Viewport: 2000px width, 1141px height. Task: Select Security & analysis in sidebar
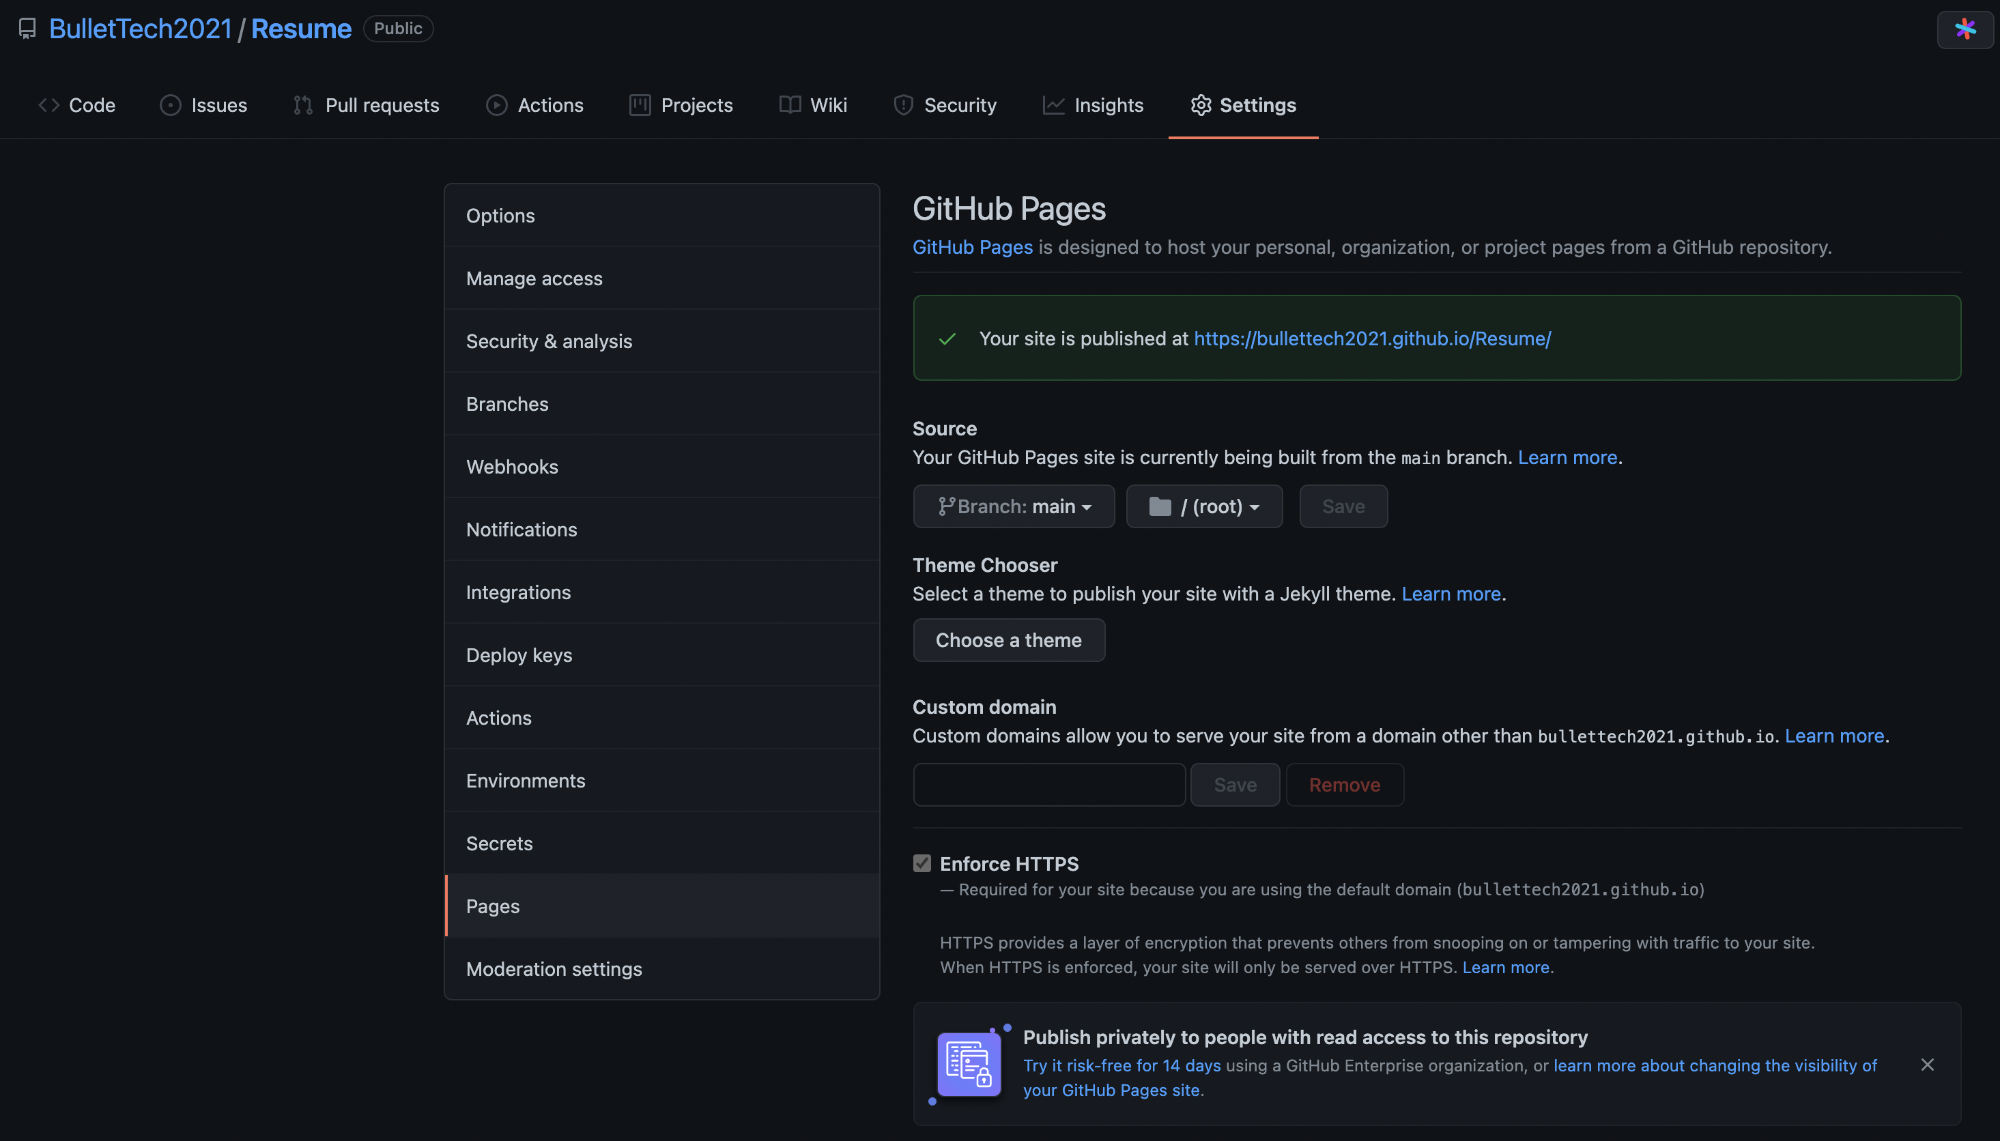point(661,341)
